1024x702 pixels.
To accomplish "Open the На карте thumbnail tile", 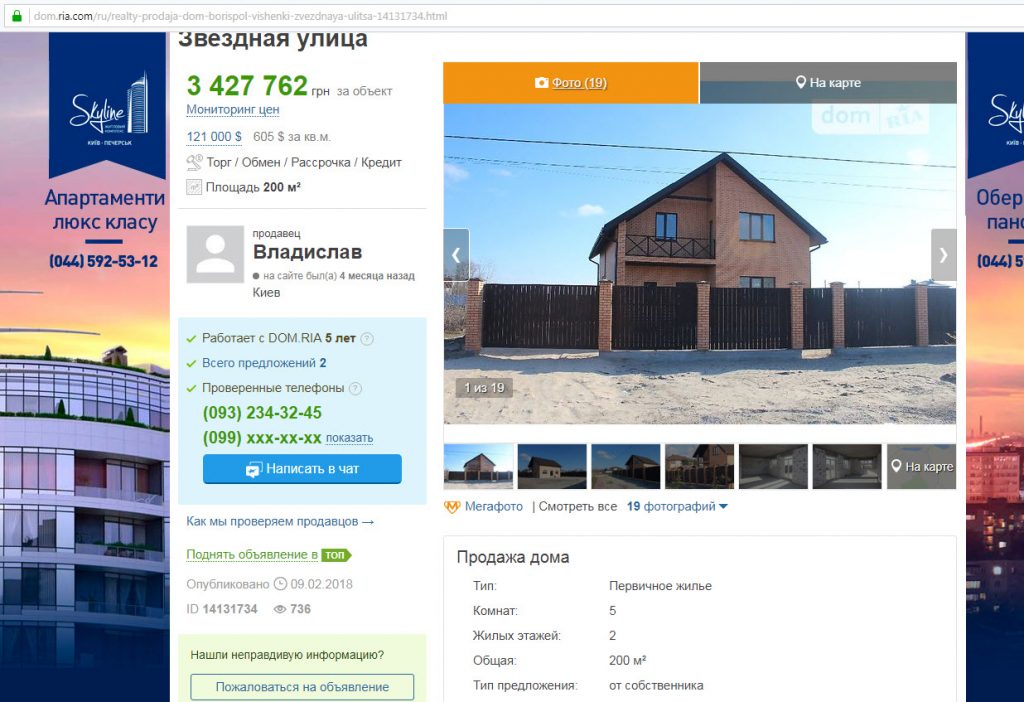I will (921, 466).
